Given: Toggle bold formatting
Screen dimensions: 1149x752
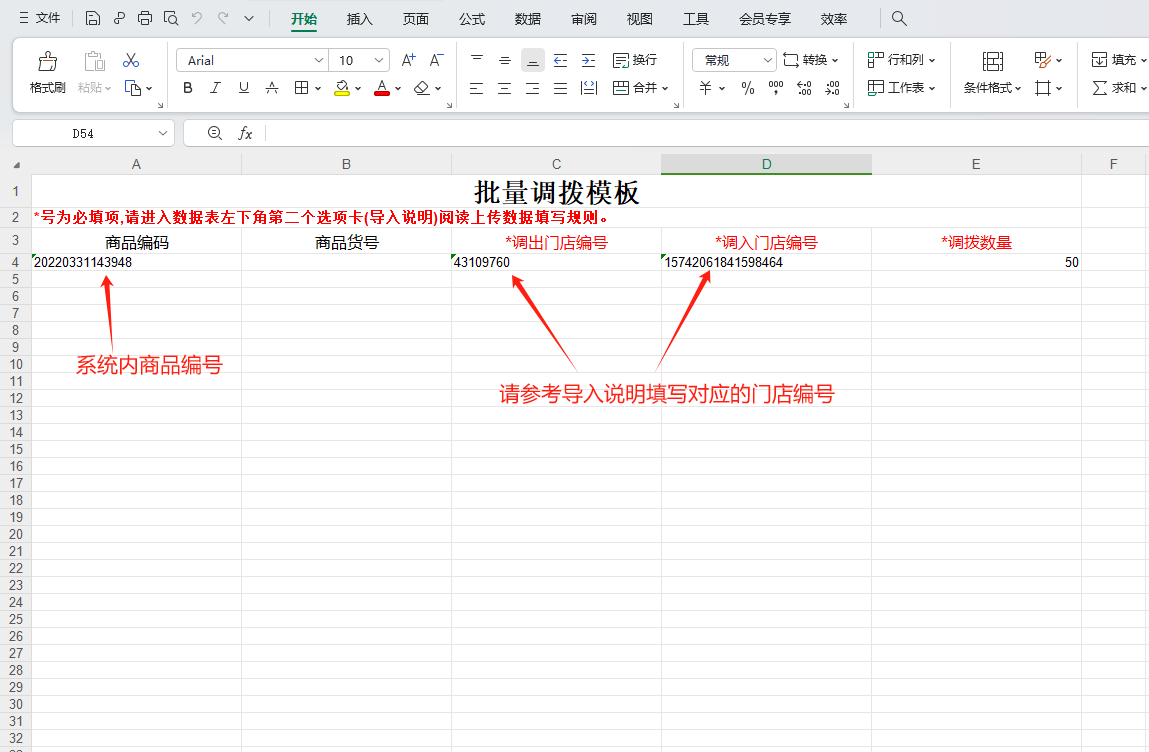Looking at the screenshot, I should (187, 88).
